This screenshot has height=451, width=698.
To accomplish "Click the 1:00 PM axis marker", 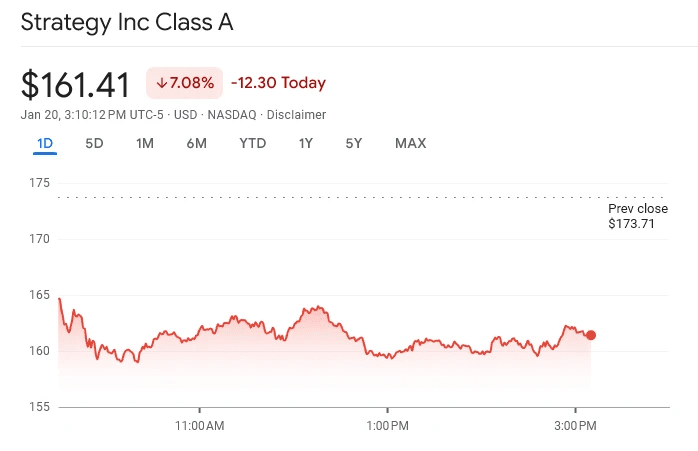I will (x=387, y=426).
